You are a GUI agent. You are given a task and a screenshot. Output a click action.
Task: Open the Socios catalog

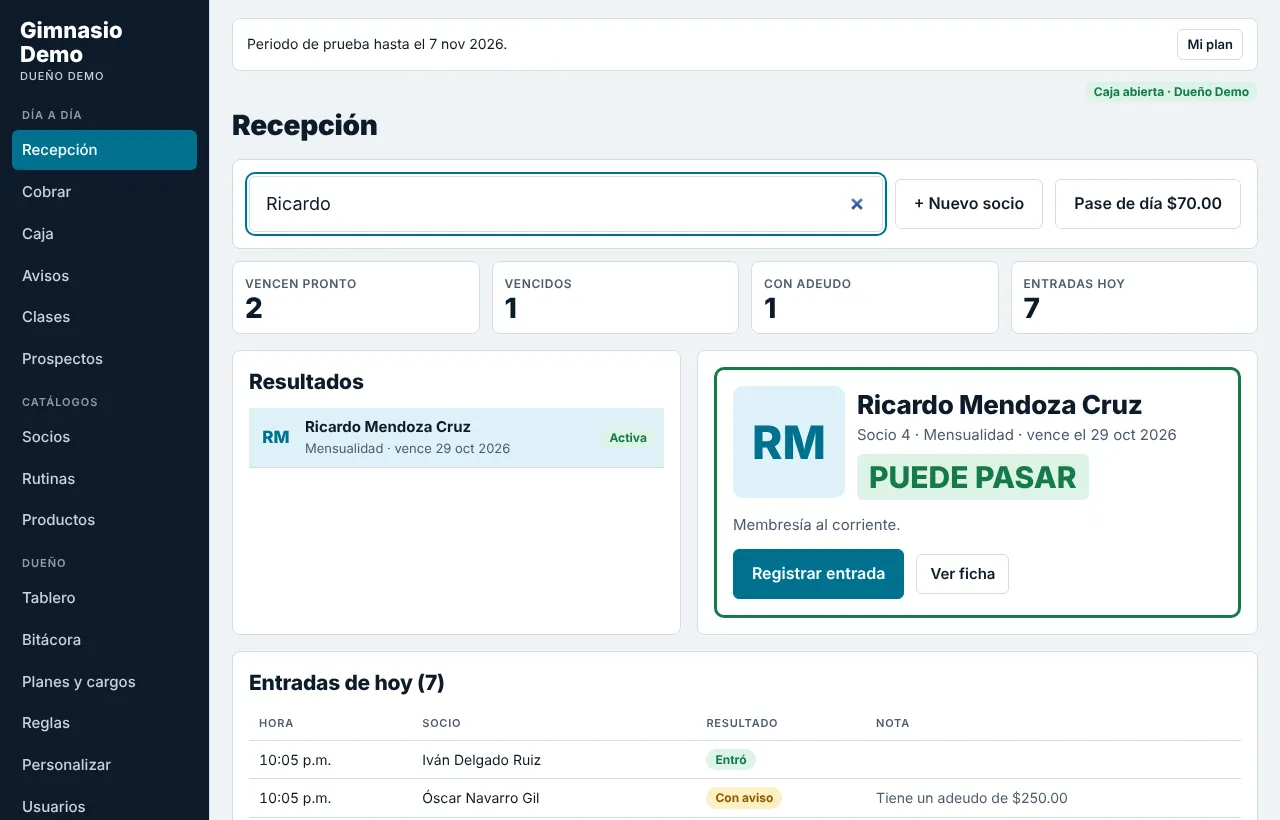click(x=104, y=437)
